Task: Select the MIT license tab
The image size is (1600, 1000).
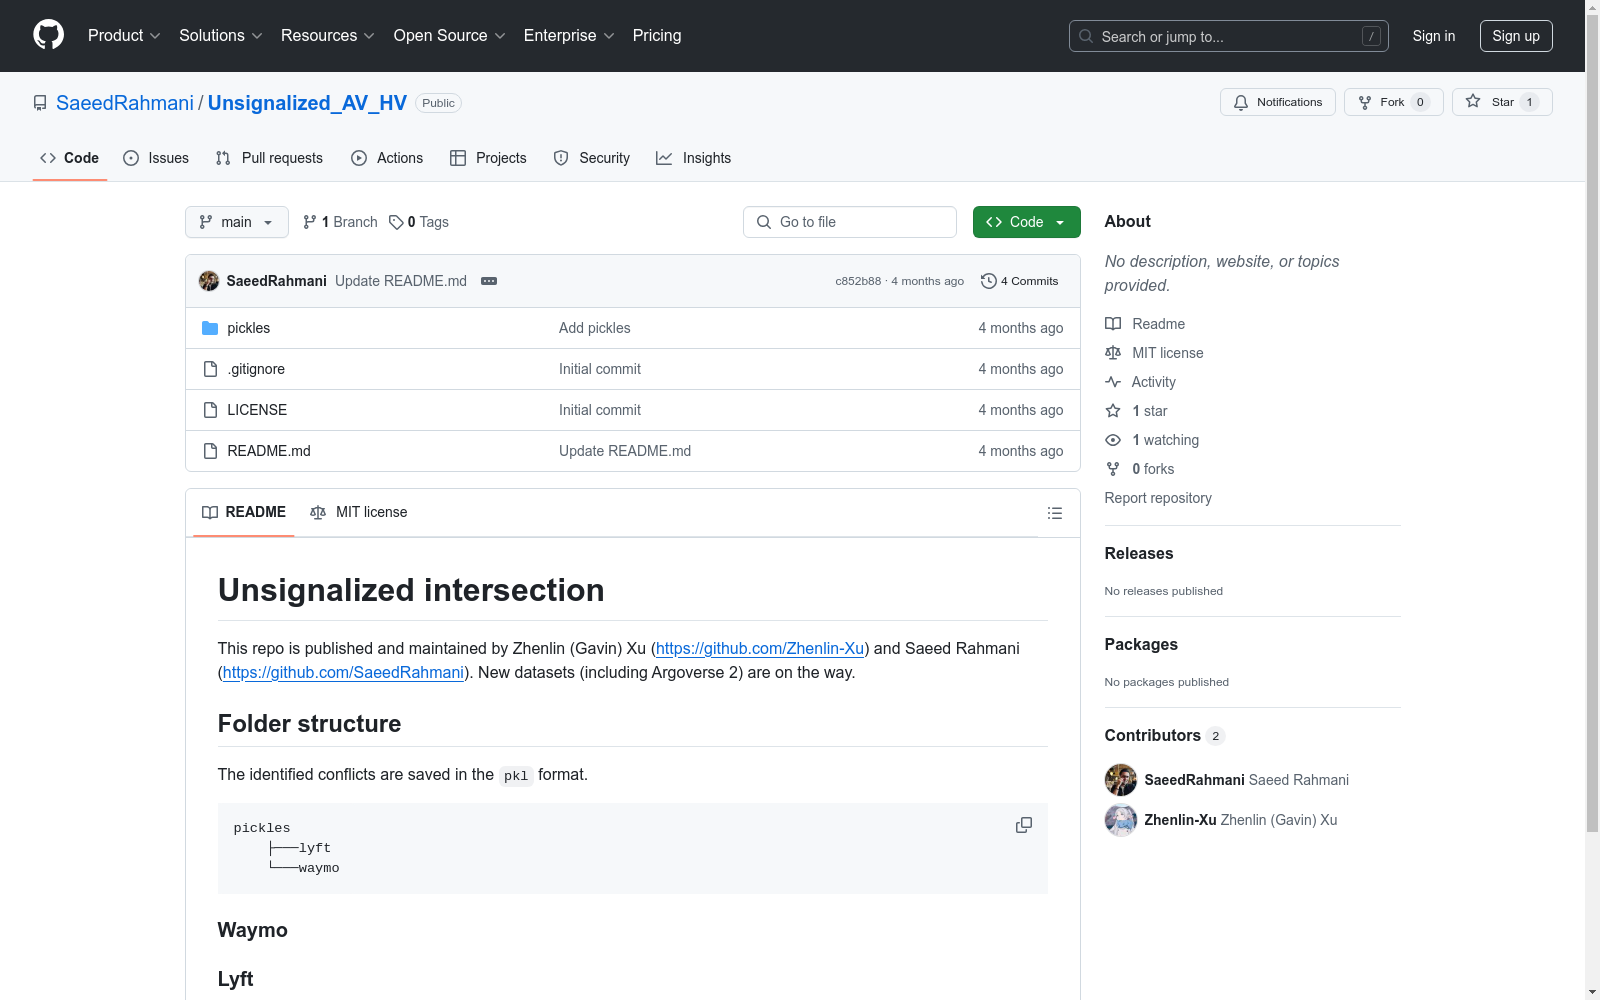Action: tap(359, 512)
